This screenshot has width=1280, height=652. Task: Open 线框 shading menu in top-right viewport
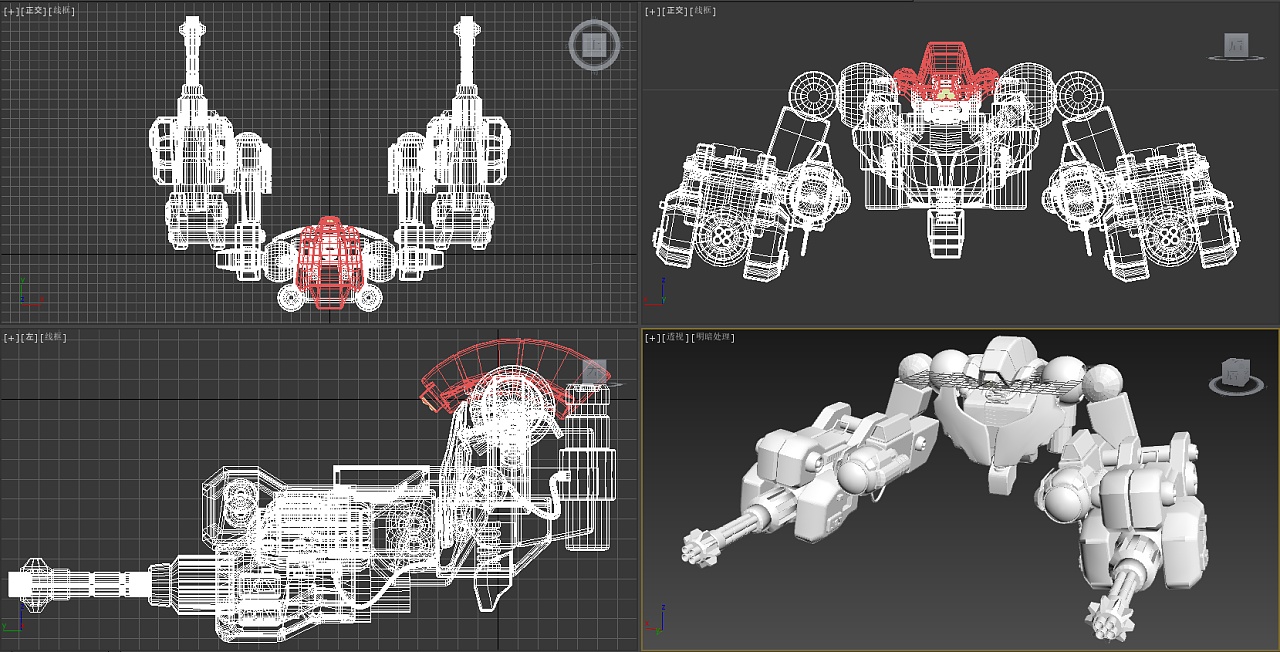click(x=704, y=11)
